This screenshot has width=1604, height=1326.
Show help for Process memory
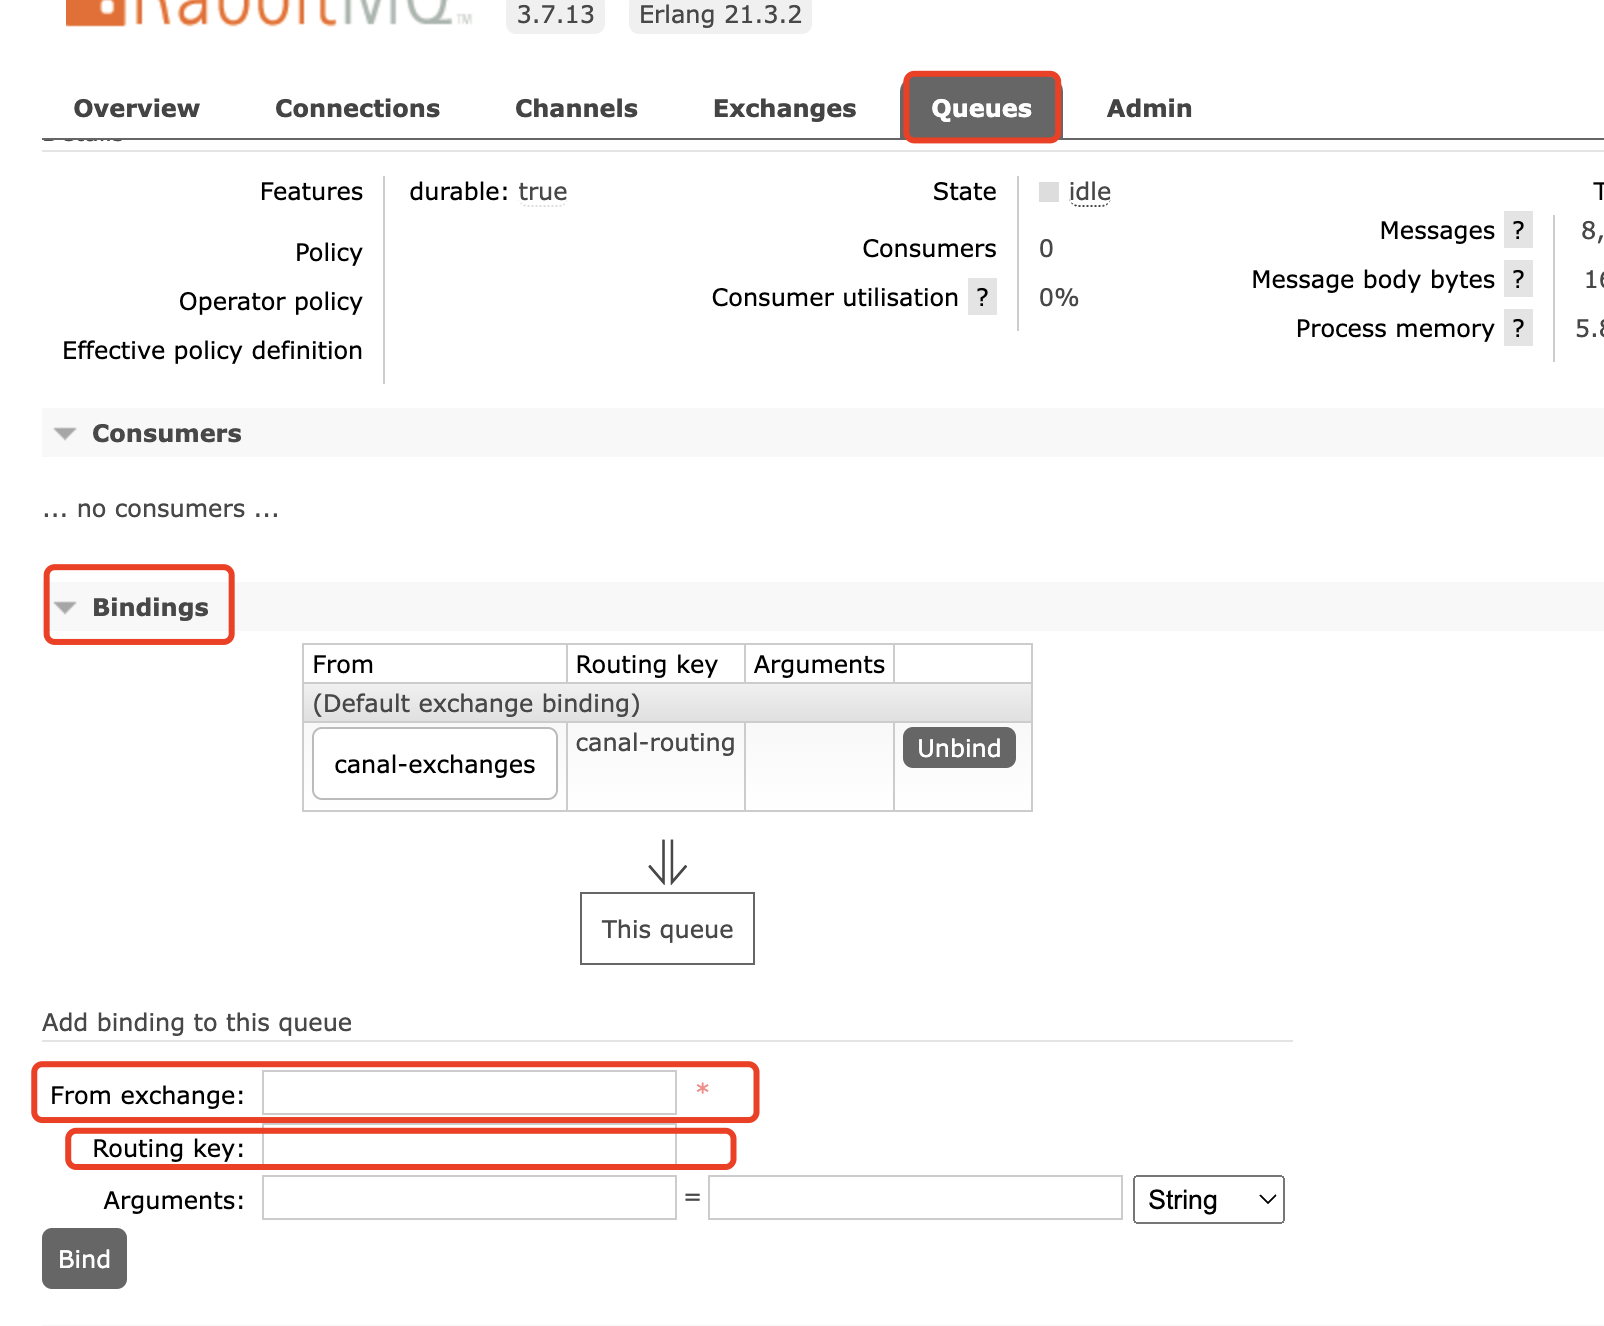coord(1518,328)
